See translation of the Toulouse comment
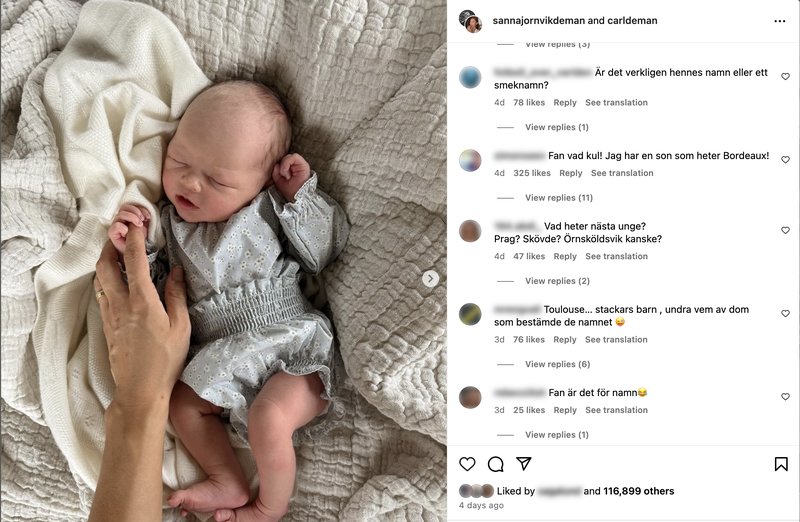This screenshot has height=522, width=800. 616,339
